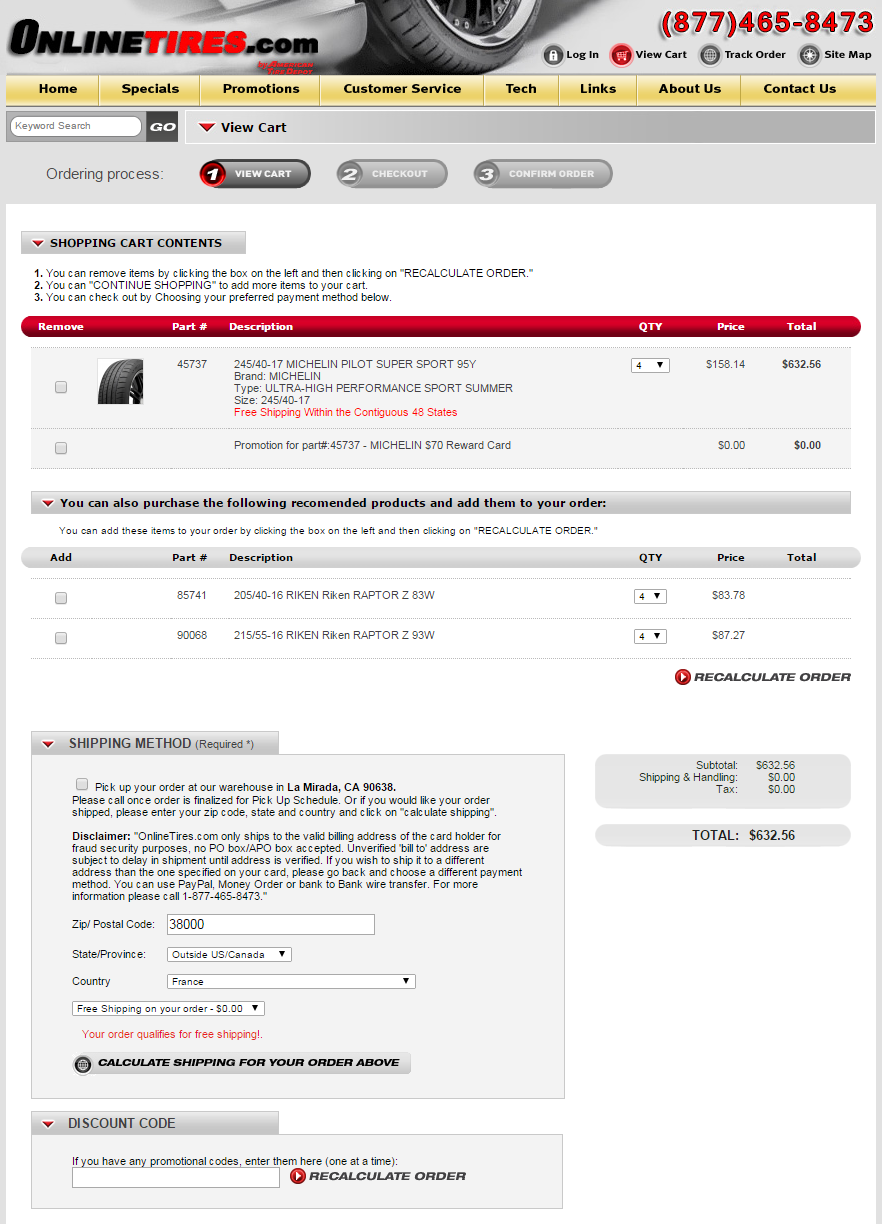Click step 3 Confirm Order process badge
The image size is (882, 1224).
[543, 174]
